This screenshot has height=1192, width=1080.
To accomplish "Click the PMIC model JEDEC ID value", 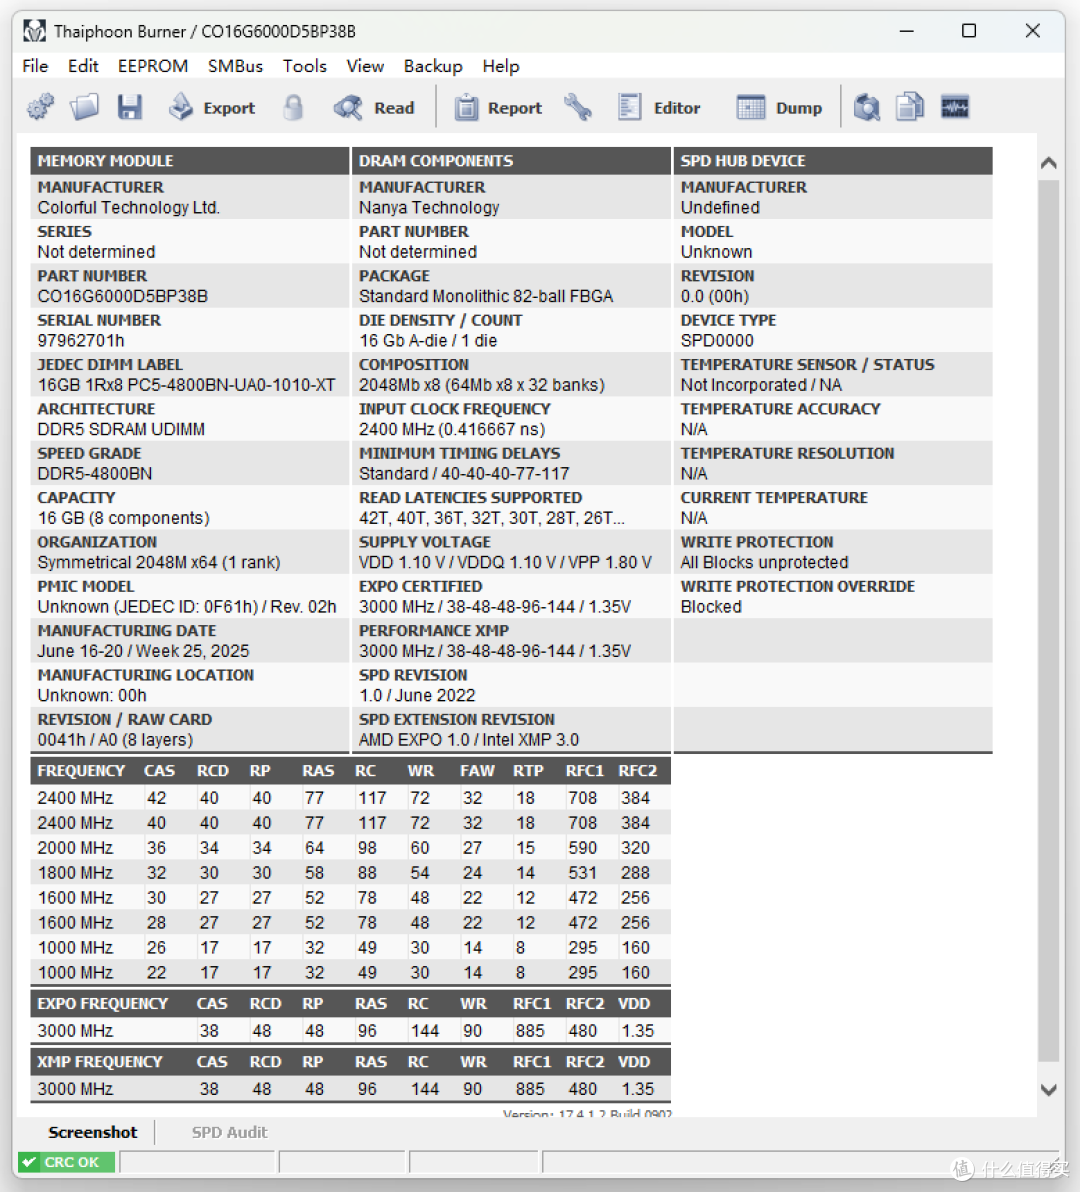I will 187,607.
